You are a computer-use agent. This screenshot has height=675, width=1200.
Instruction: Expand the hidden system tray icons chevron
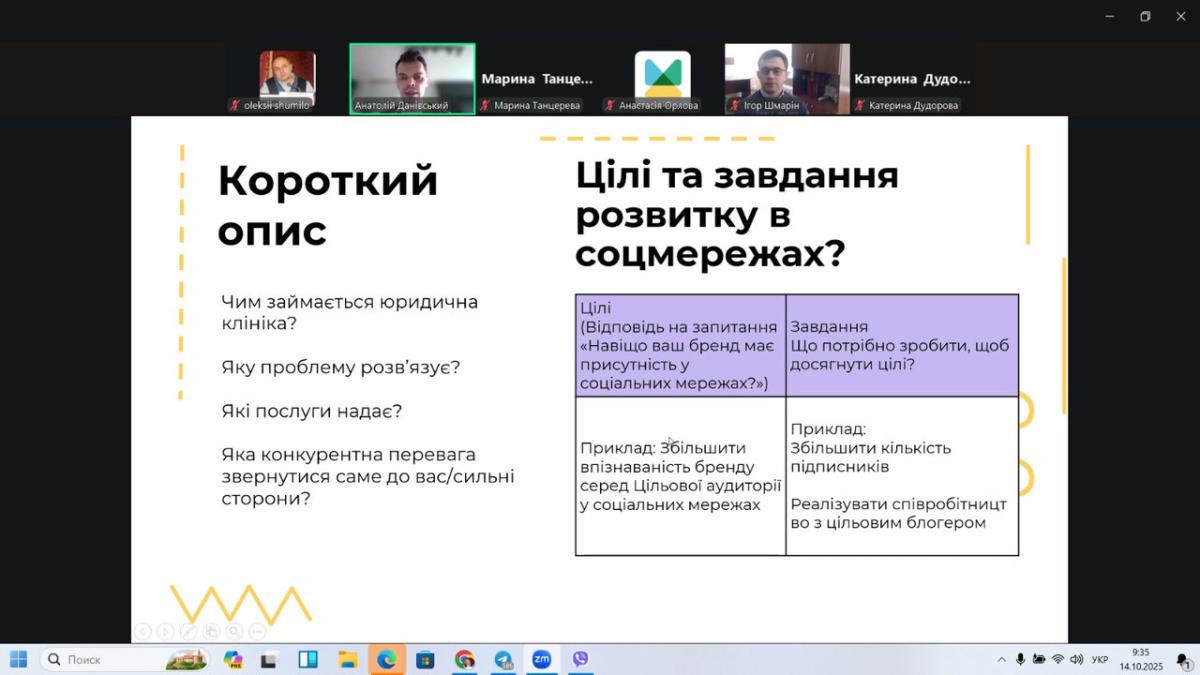(1001, 659)
